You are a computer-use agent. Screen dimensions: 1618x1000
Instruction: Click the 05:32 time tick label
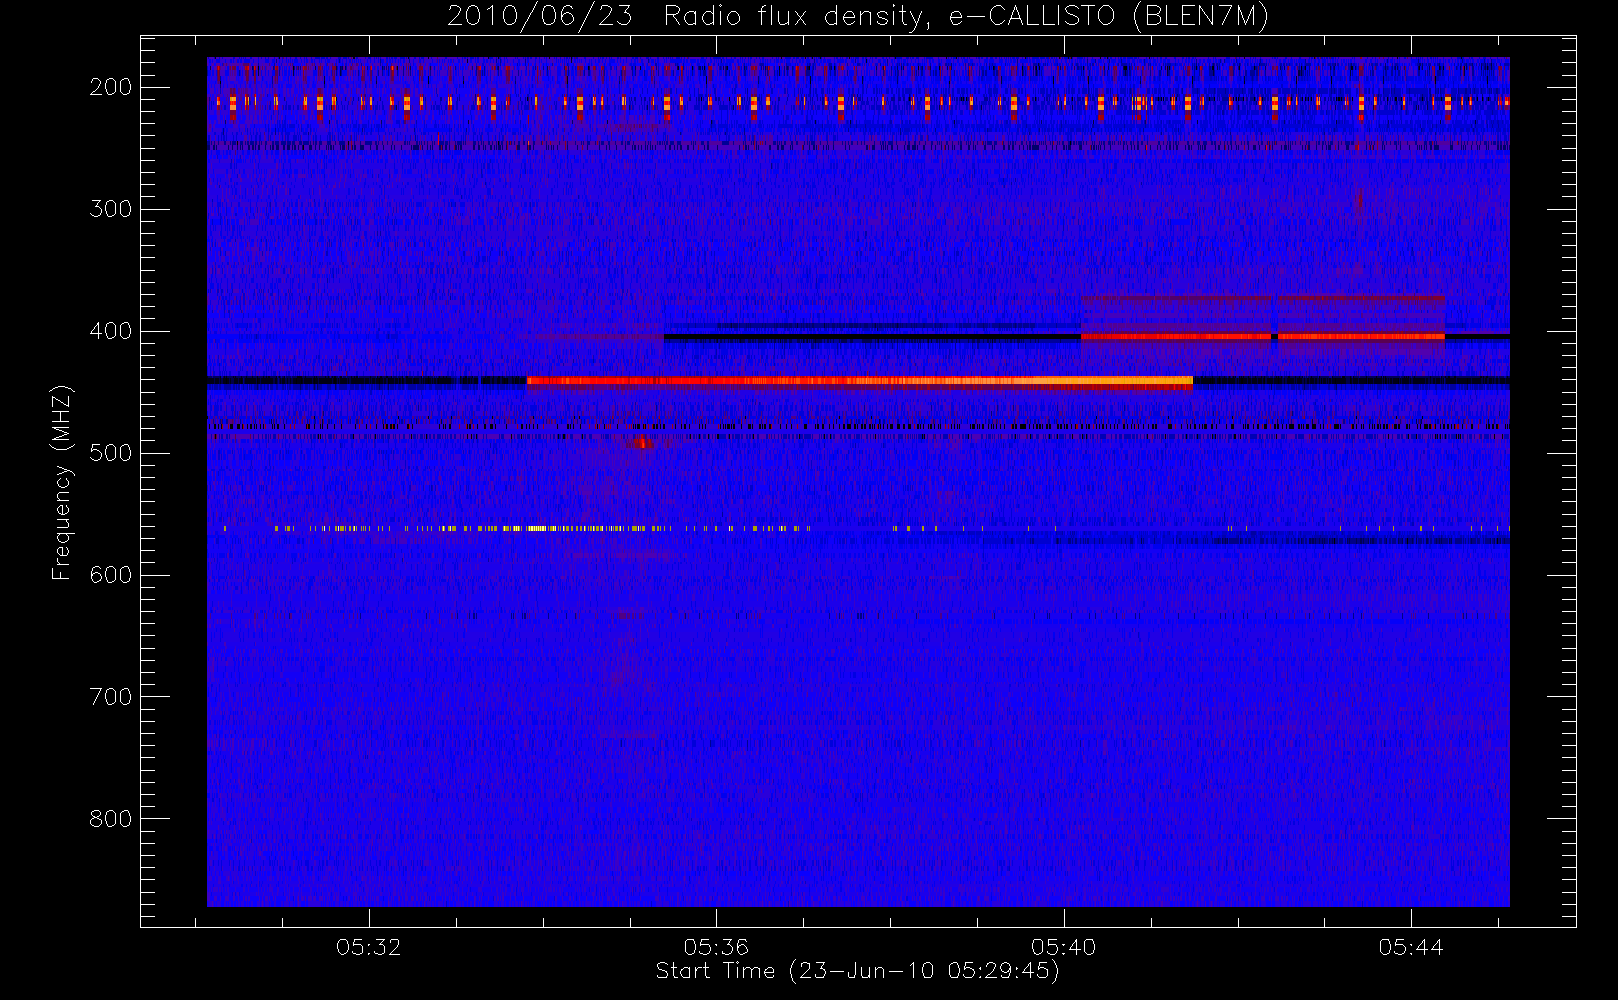point(369,947)
